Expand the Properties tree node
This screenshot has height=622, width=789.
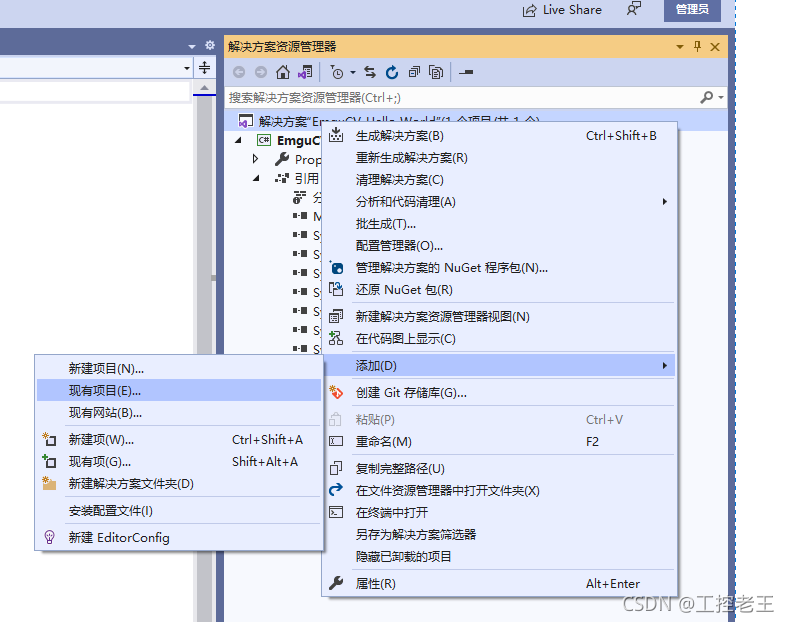pyautogui.click(x=255, y=159)
